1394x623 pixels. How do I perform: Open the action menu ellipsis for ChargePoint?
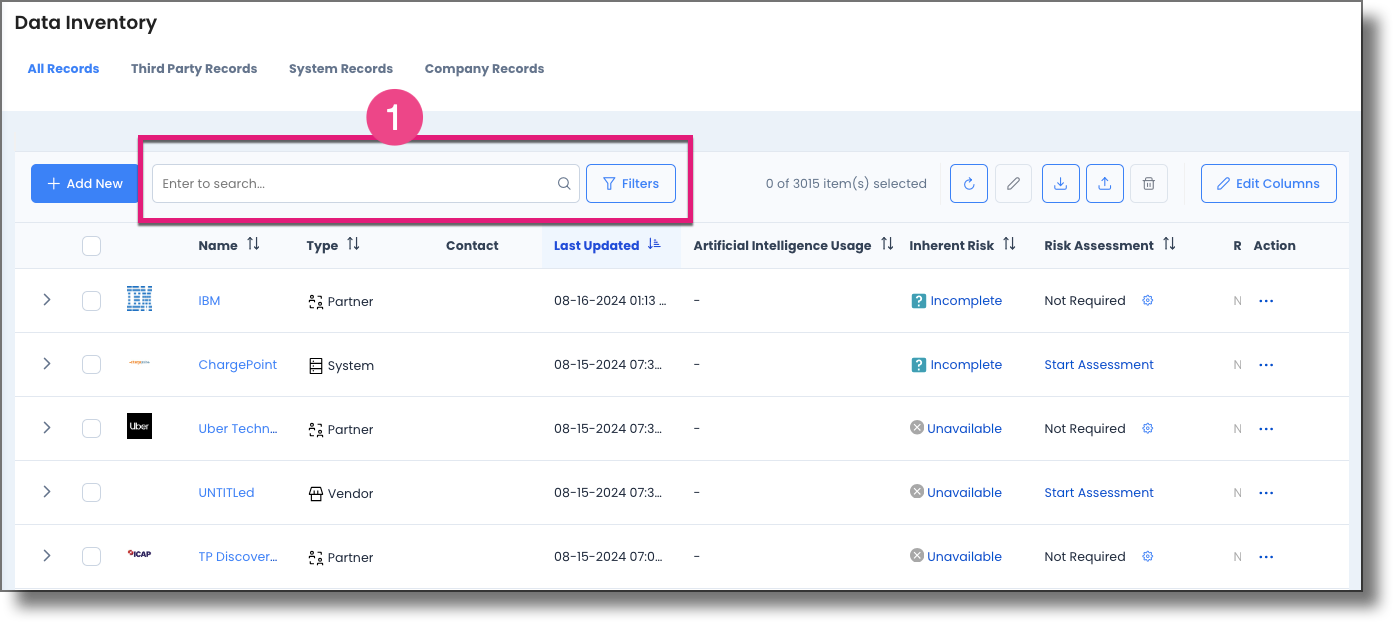1266,364
